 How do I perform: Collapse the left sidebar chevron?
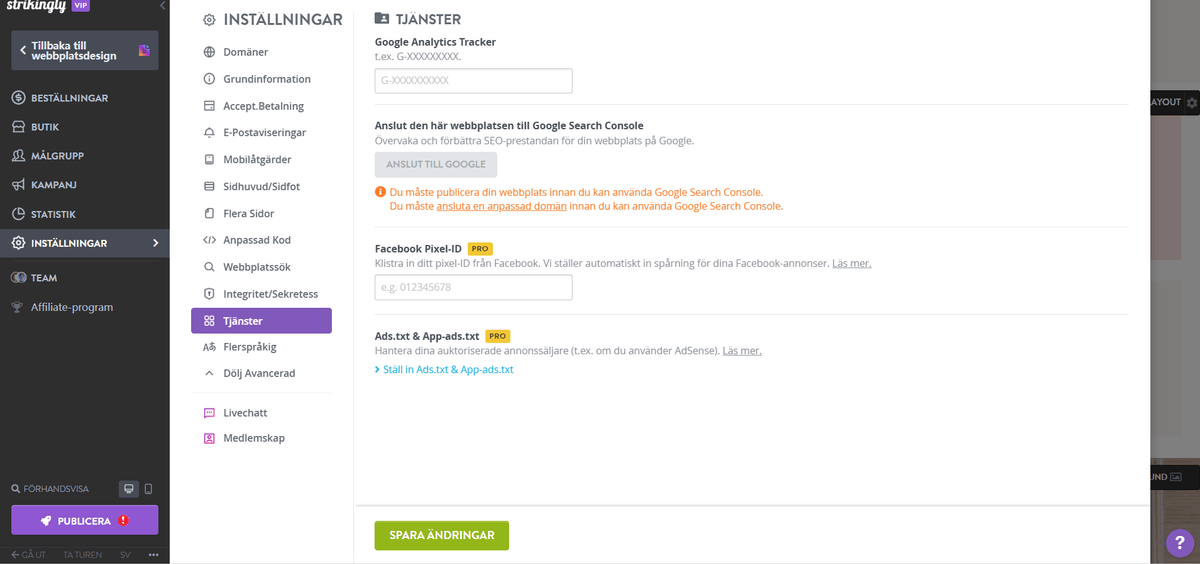tap(163, 6)
